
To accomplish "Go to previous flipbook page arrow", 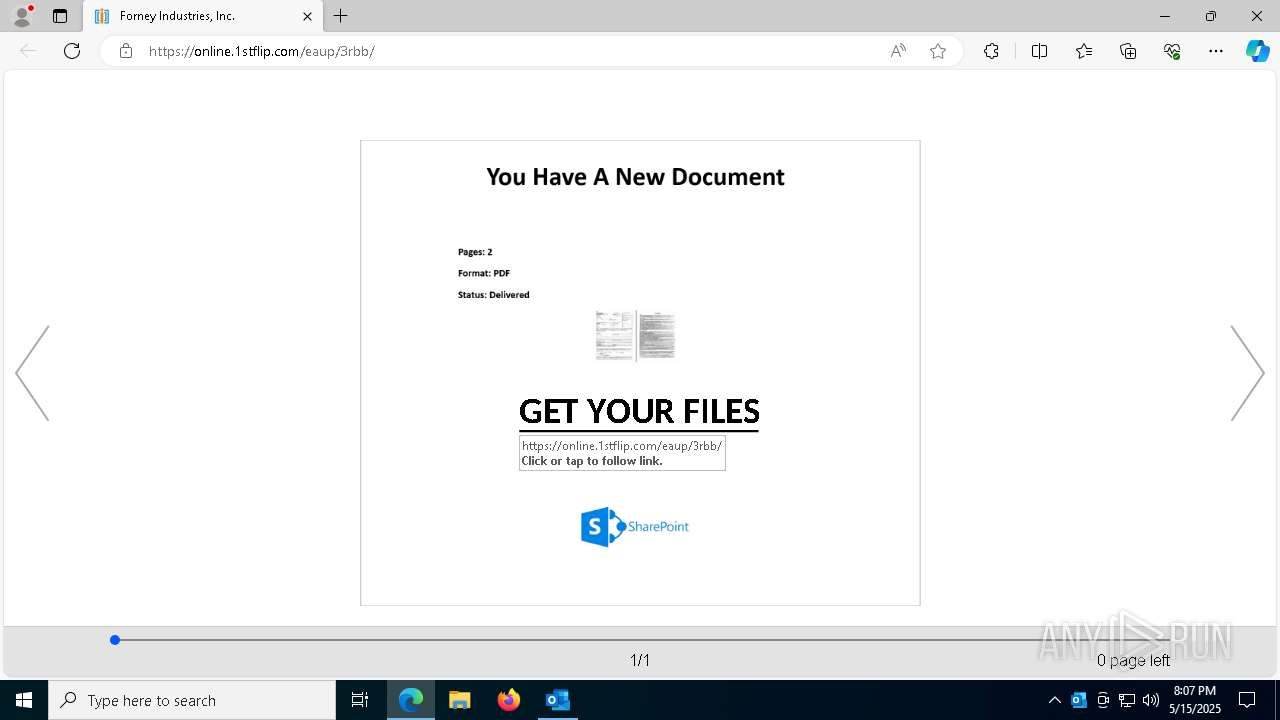I will (x=32, y=373).
